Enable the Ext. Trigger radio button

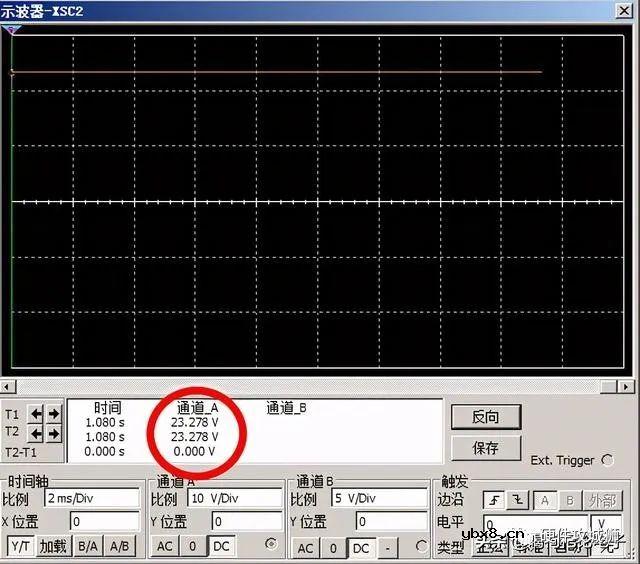click(606, 460)
